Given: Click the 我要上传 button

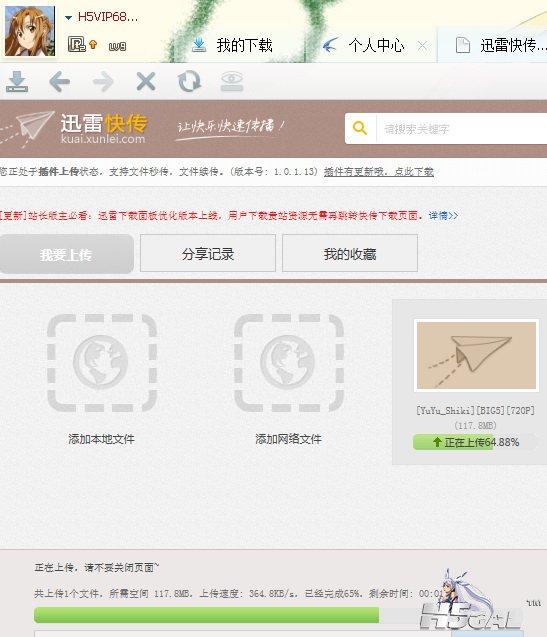Looking at the screenshot, I should (x=67, y=254).
